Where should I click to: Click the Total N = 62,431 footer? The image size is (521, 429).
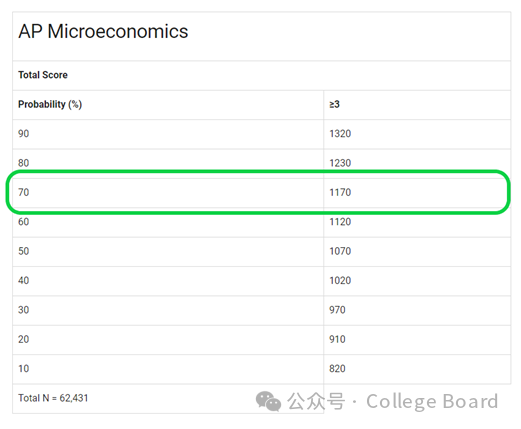pos(53,398)
